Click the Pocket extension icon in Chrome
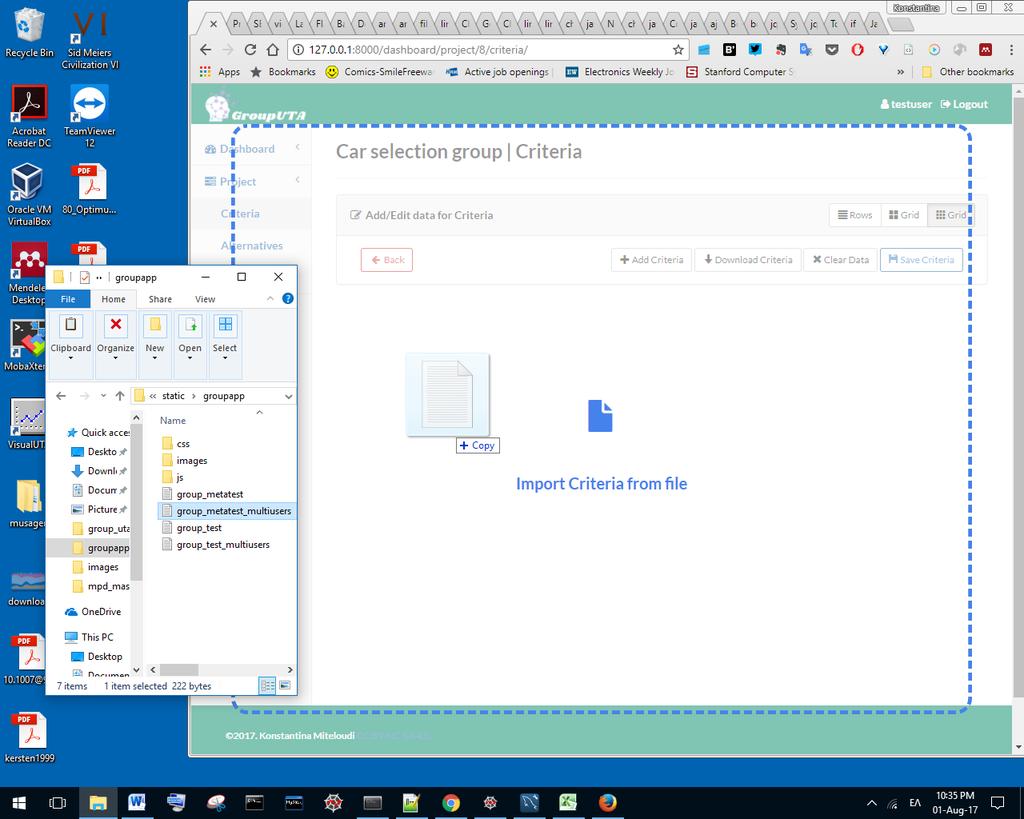Screen dimensions: 1024x819 (x=831, y=50)
